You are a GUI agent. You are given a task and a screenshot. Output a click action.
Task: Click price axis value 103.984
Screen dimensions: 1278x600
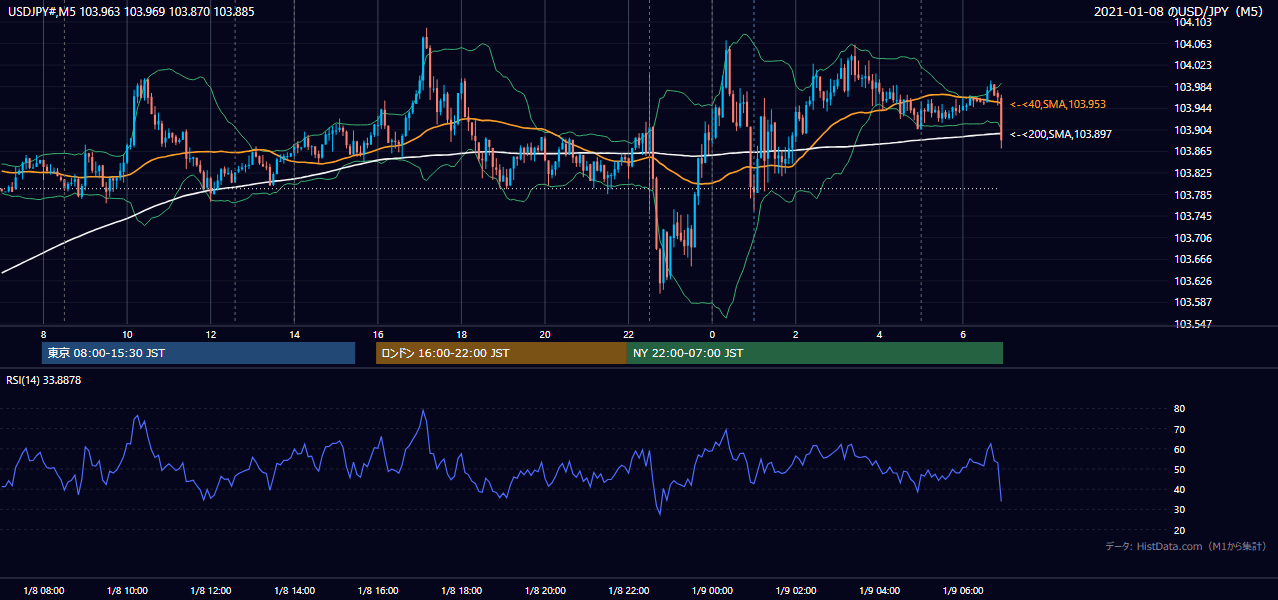click(1192, 87)
